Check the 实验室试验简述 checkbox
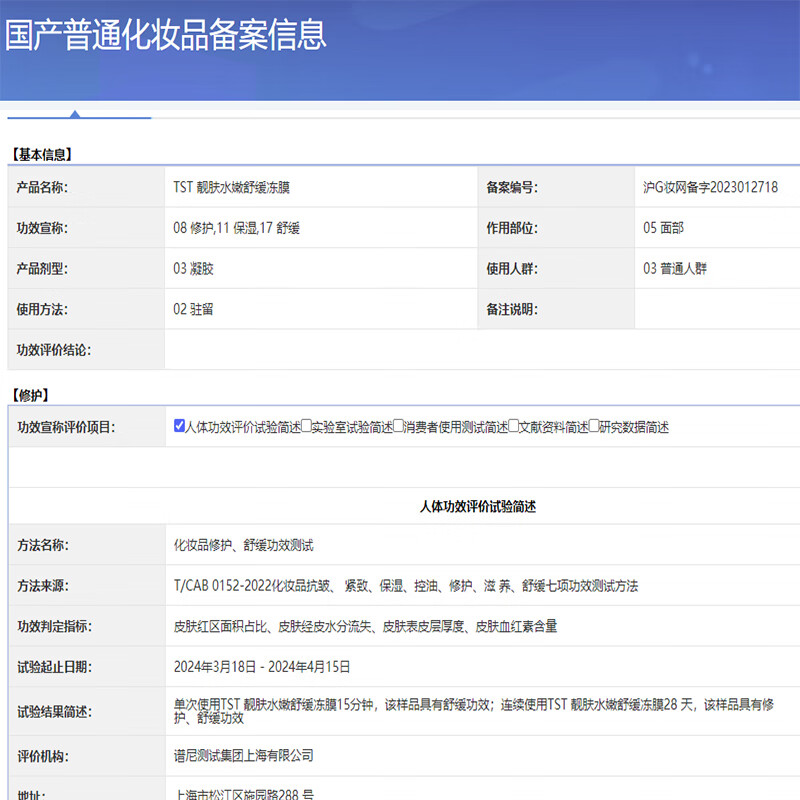Image resolution: width=800 pixels, height=800 pixels. click(304, 427)
